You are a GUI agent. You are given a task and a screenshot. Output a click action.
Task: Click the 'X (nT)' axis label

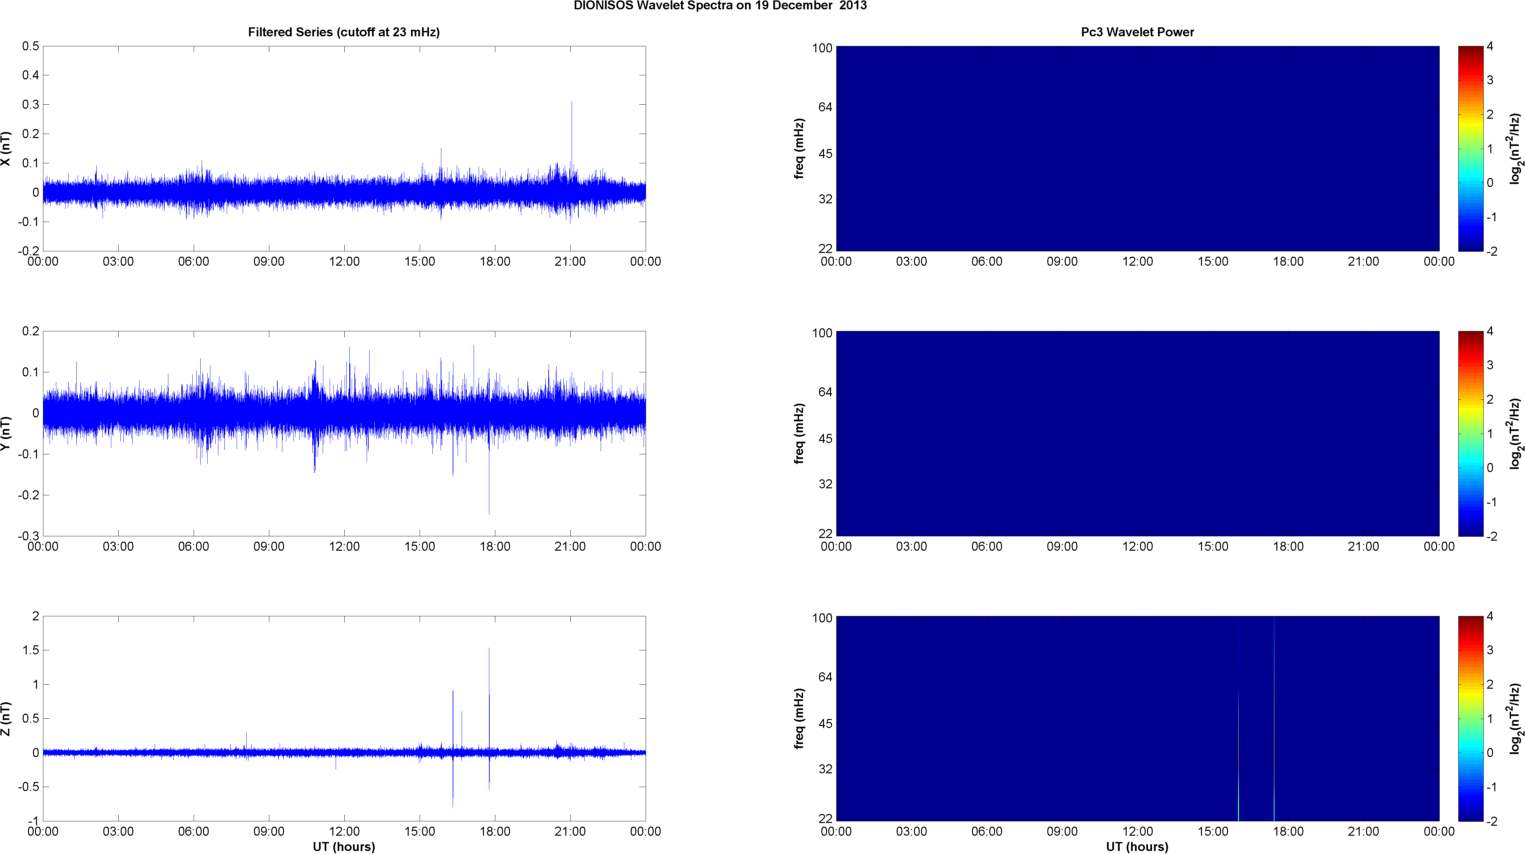click(7, 148)
